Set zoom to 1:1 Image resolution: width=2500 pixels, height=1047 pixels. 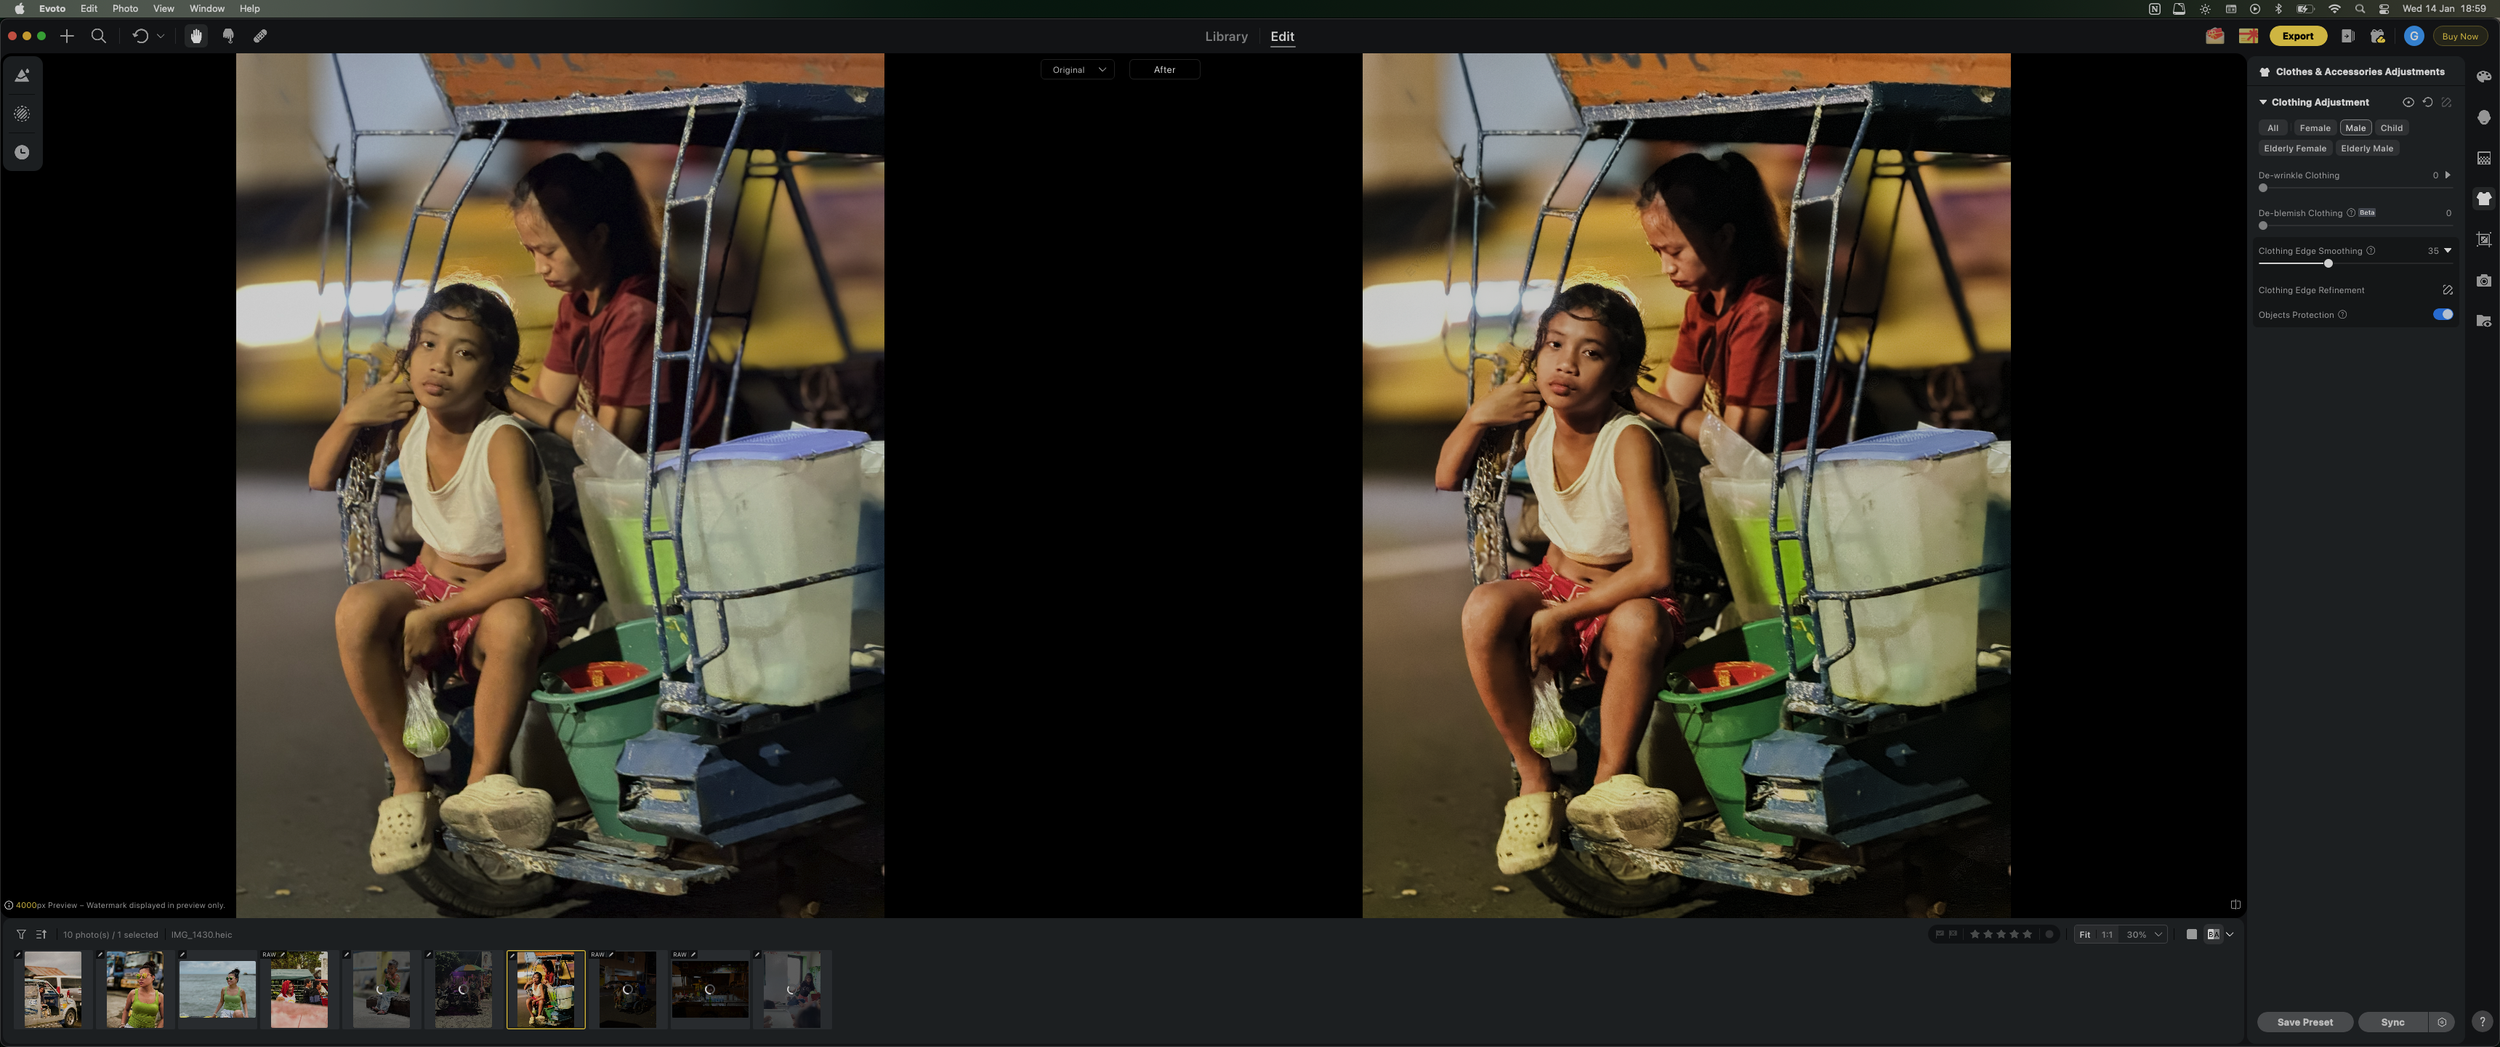coord(2106,935)
